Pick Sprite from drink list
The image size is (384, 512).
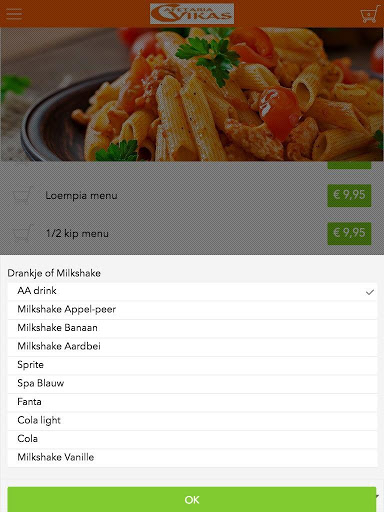192,365
